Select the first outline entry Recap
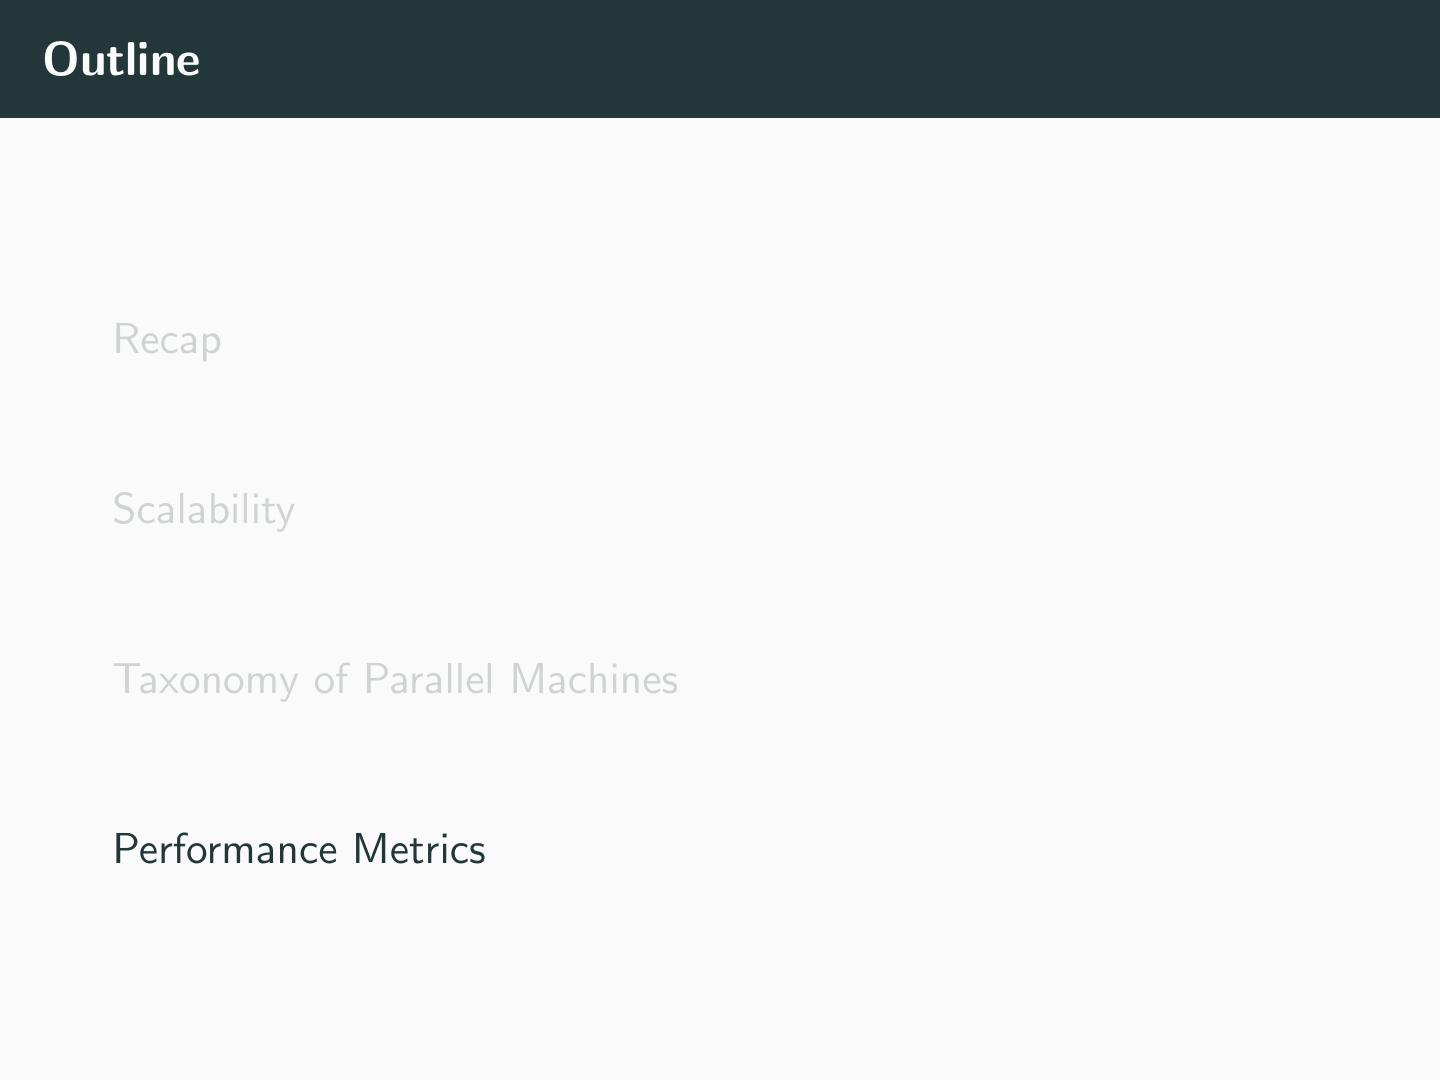1440x1080 pixels. 167,340
